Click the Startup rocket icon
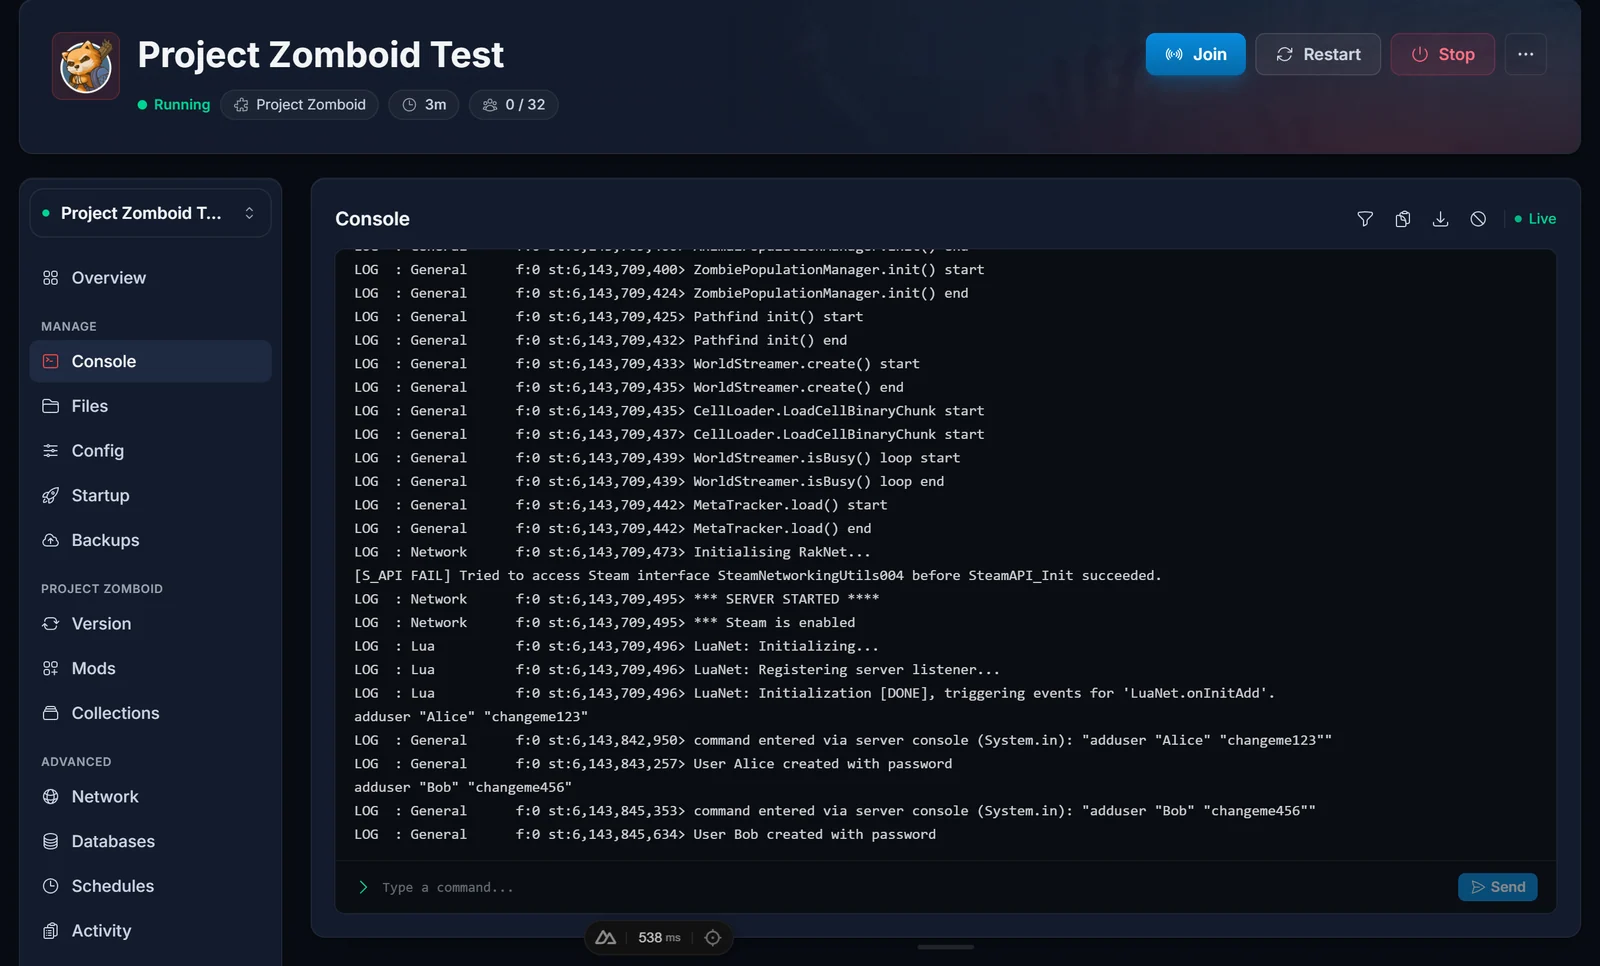The height and width of the screenshot is (966, 1600). pyautogui.click(x=51, y=495)
